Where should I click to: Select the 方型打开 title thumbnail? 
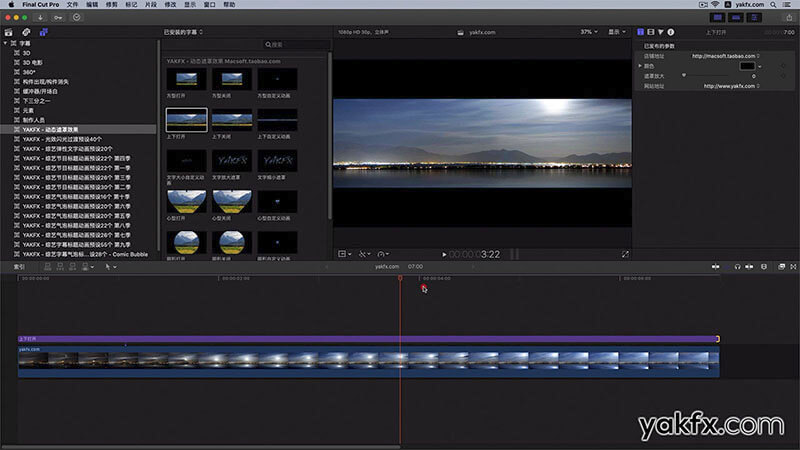click(x=187, y=79)
